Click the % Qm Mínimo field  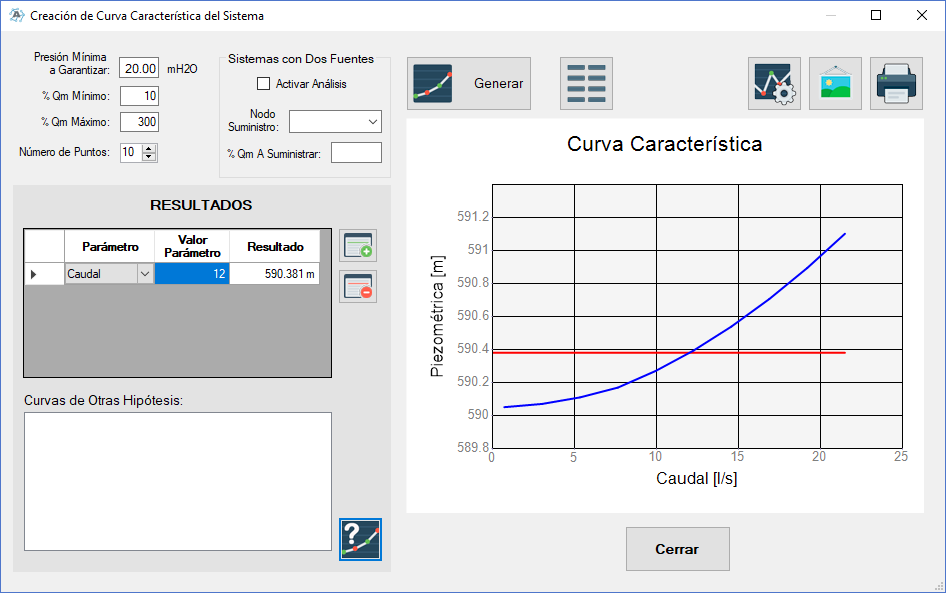click(x=139, y=96)
